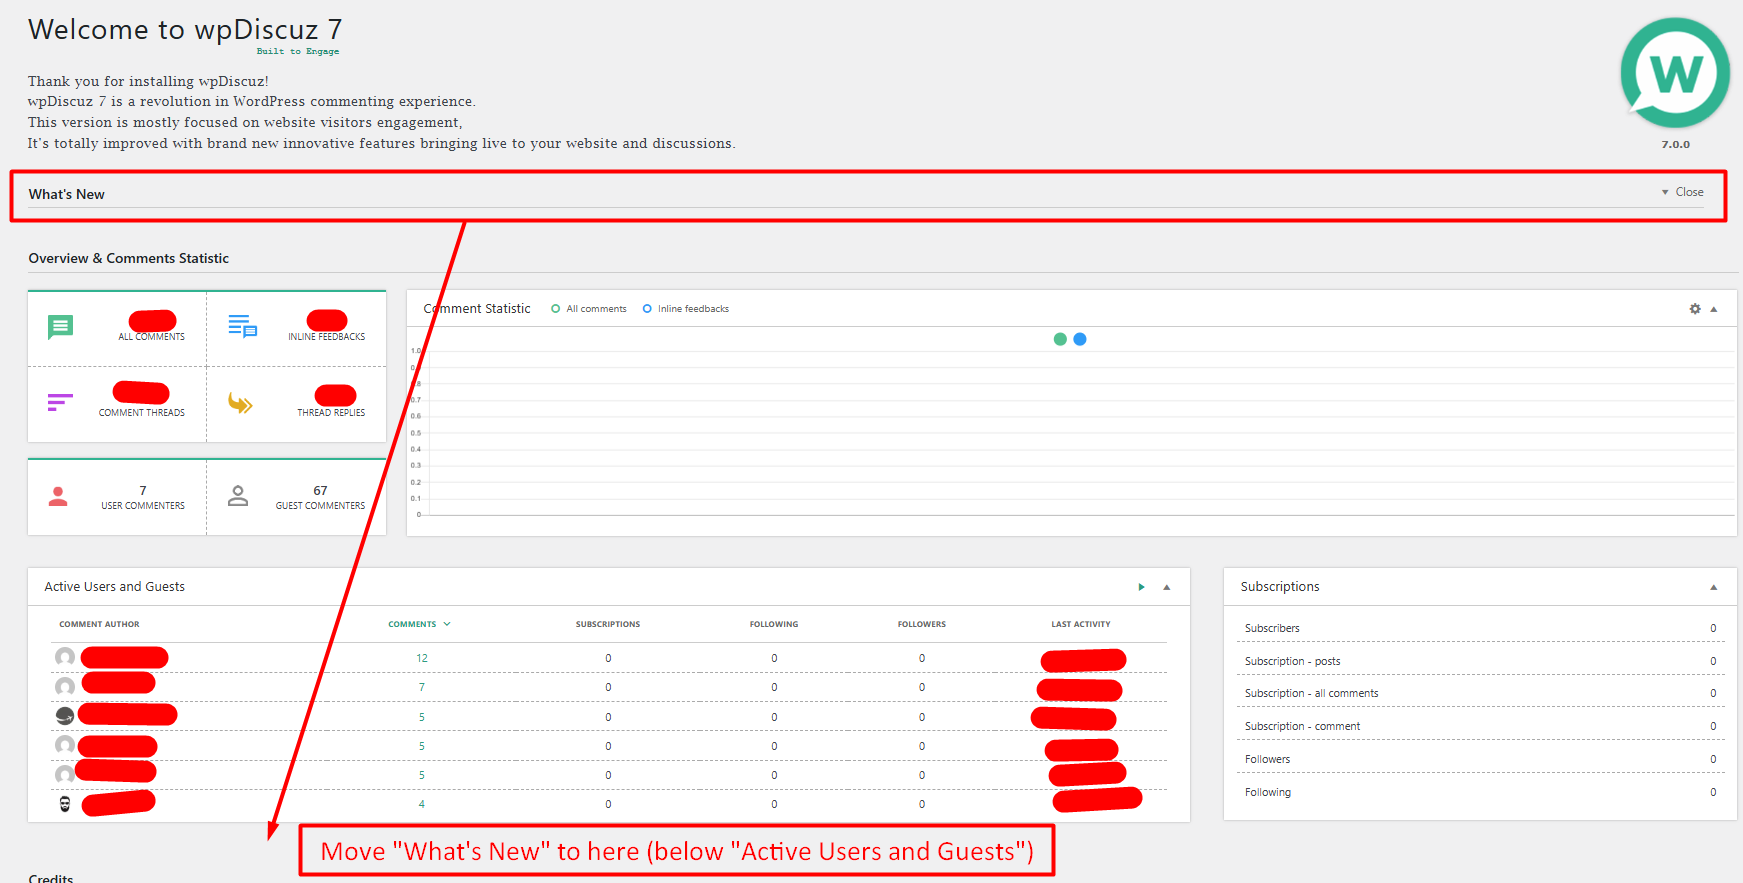Screen dimensions: 1743x883
Task: Click the blue dot on the chart
Action: coord(1080,339)
